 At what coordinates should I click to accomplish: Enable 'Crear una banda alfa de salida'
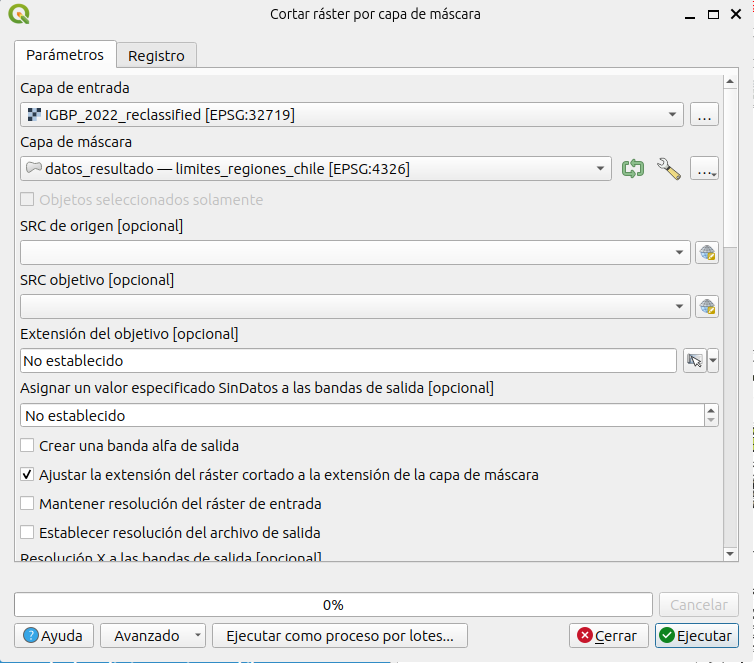click(x=28, y=446)
